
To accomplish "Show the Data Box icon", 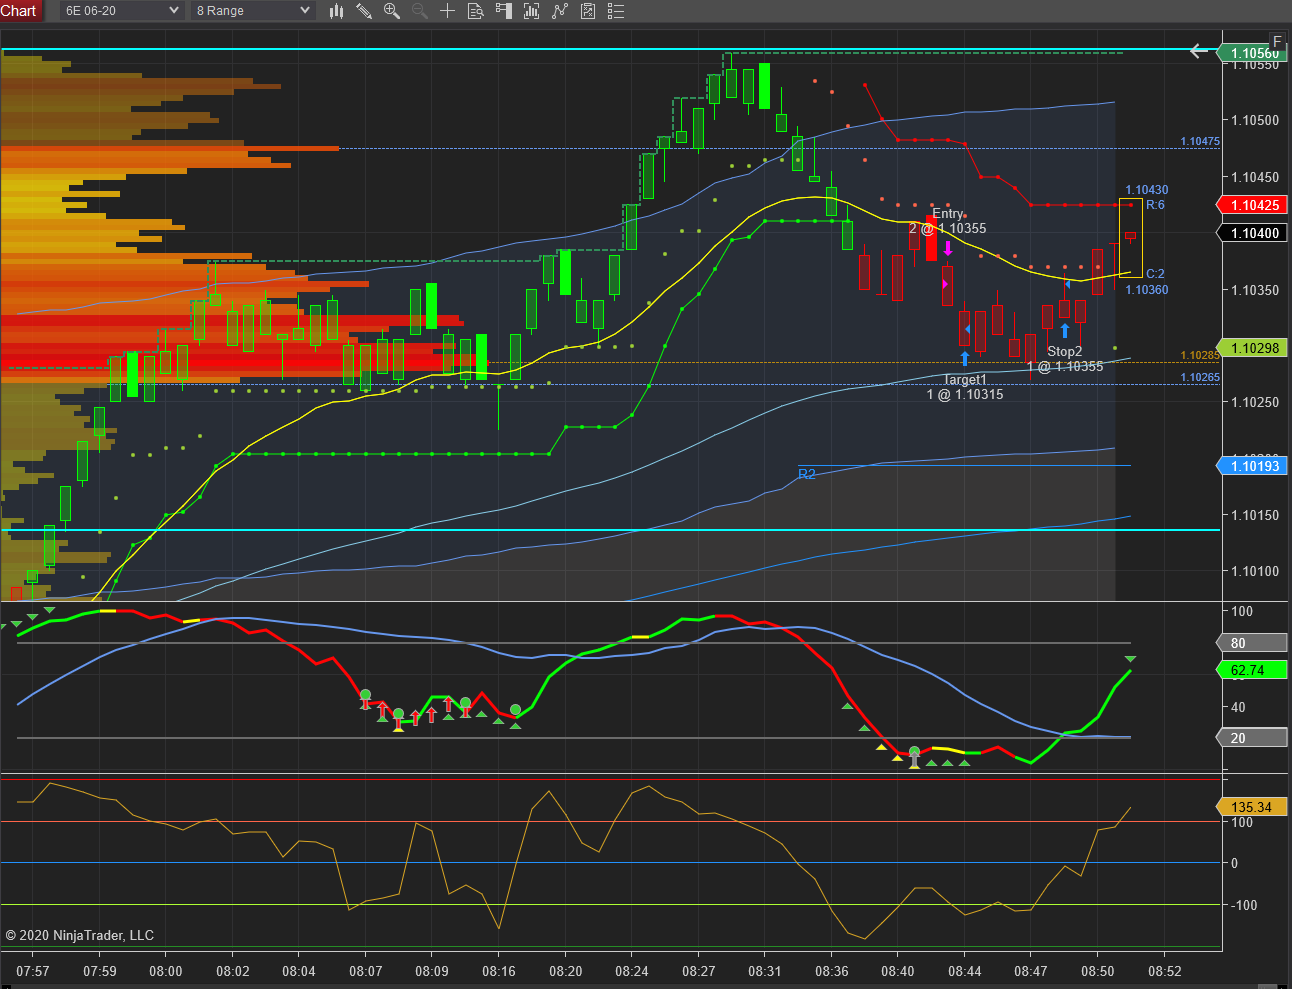I will [476, 11].
